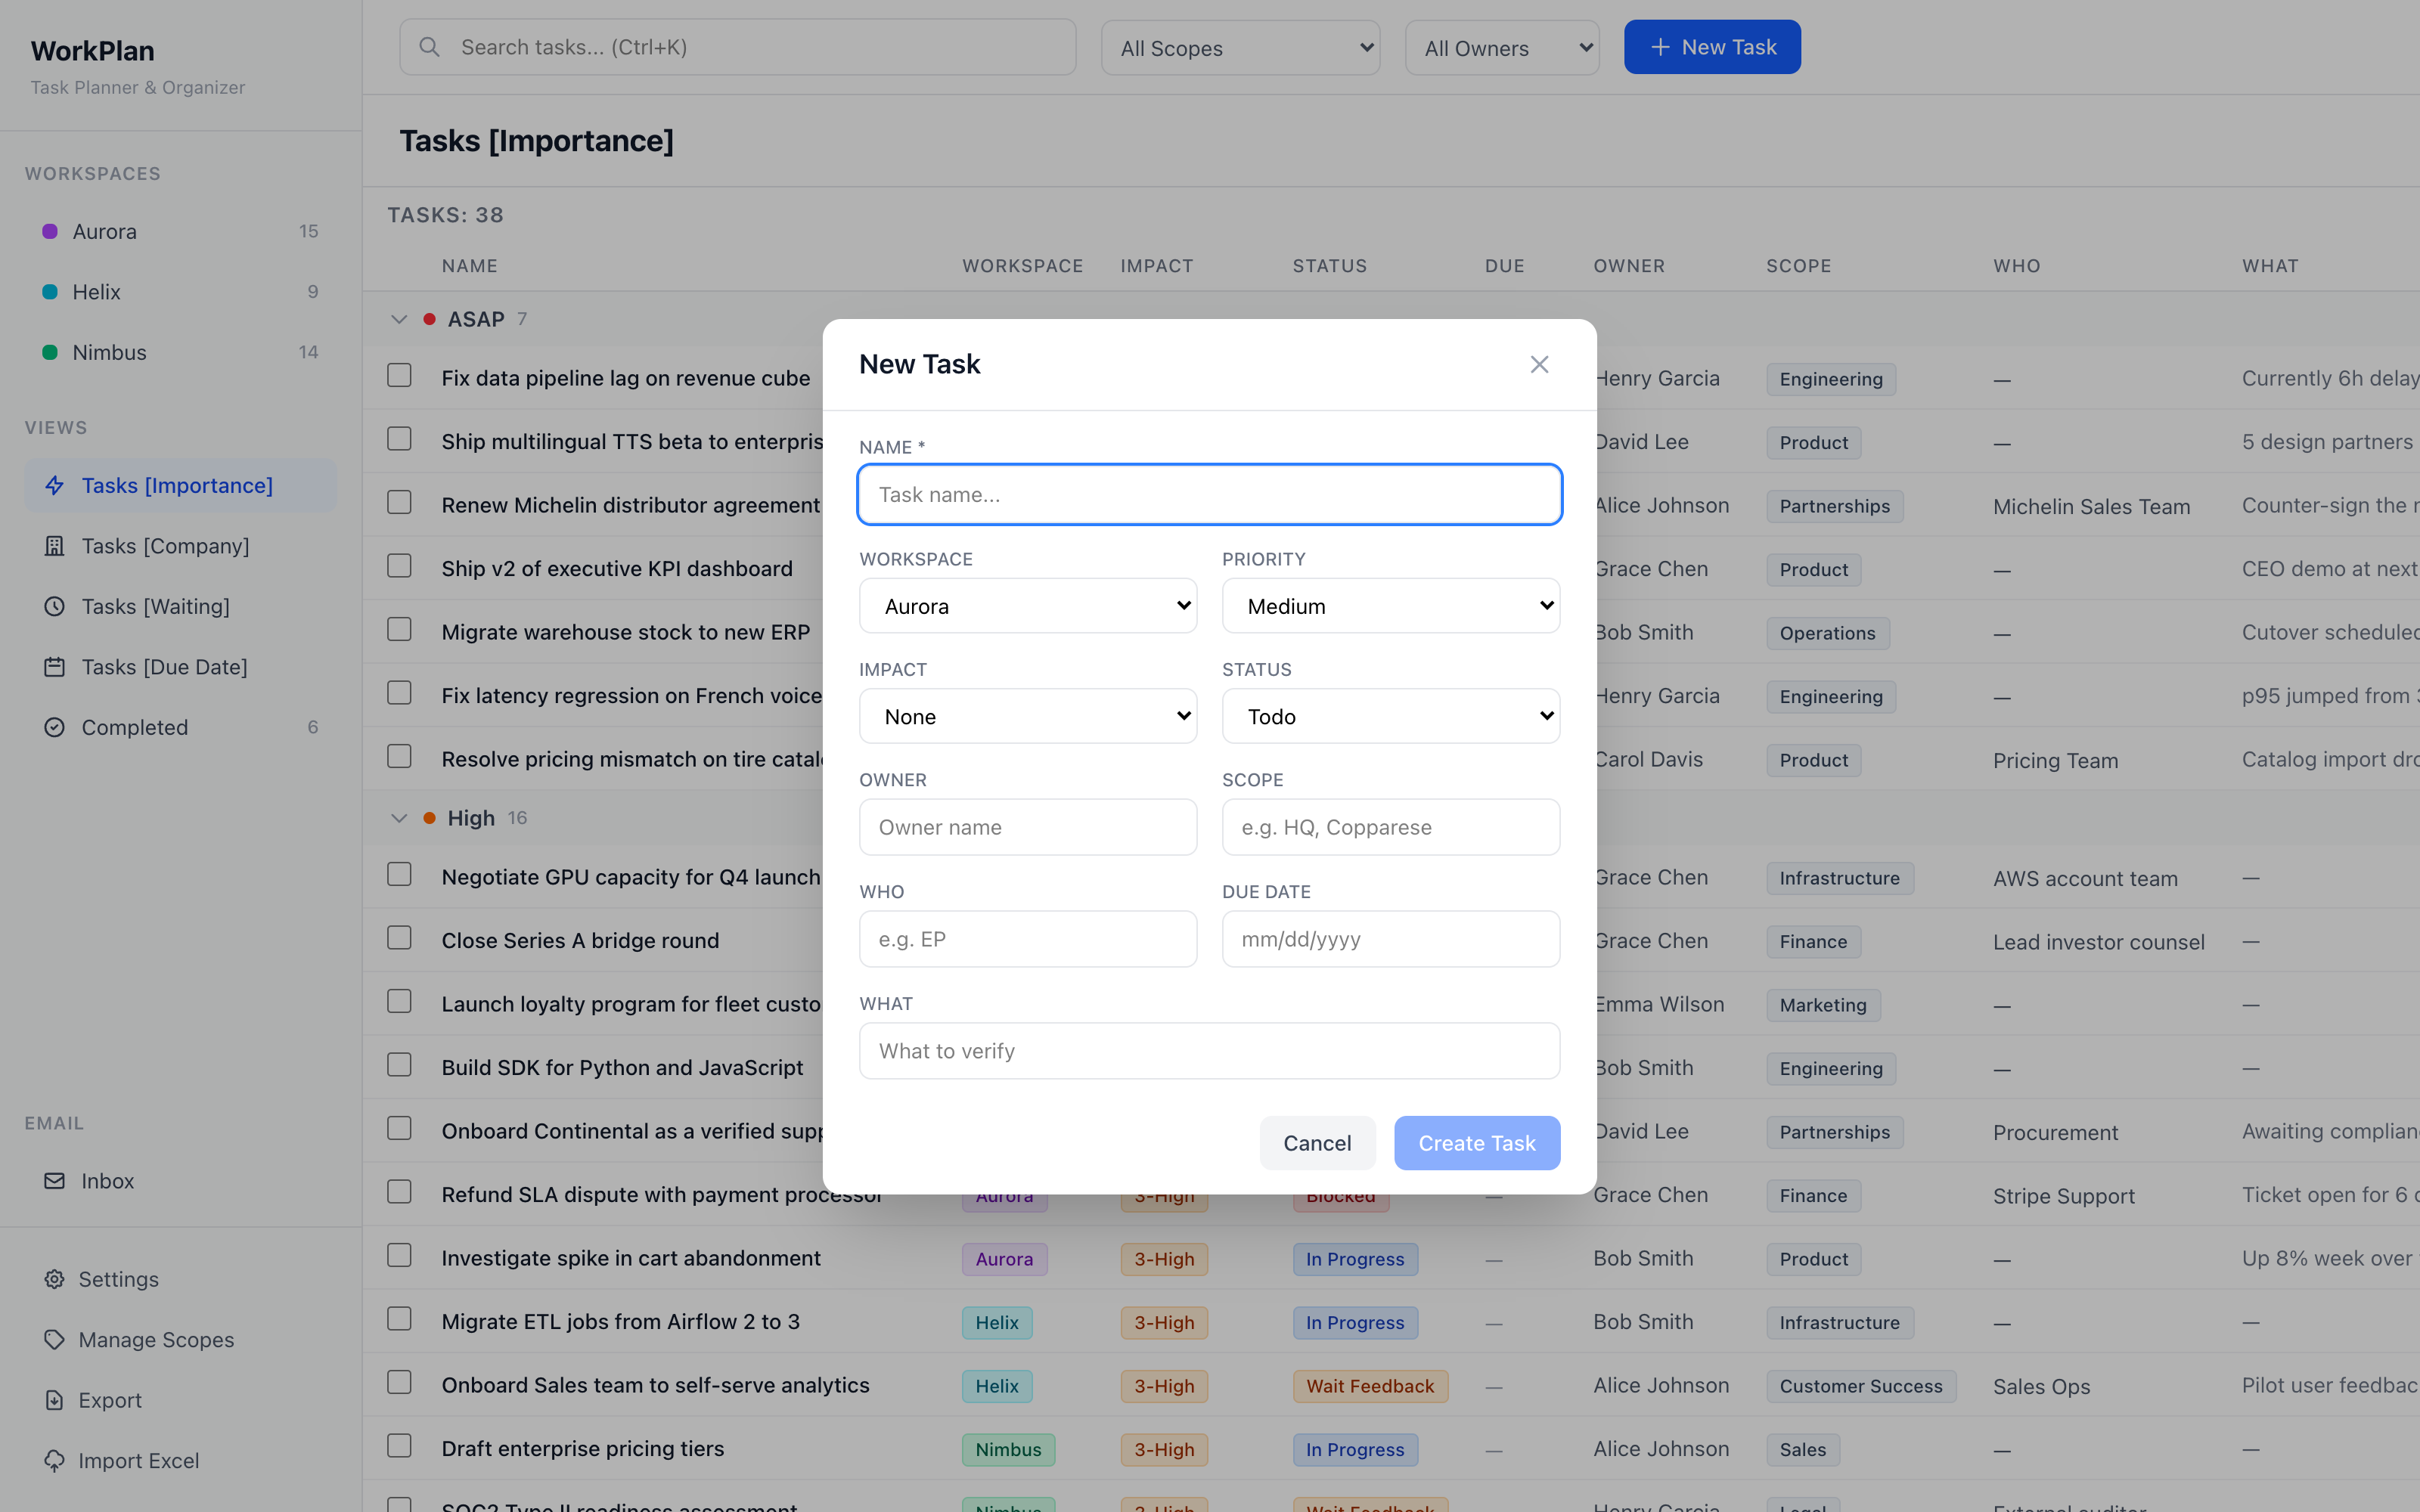Collapse the ASAP group chevron
The image size is (2420, 1512).
coord(399,319)
